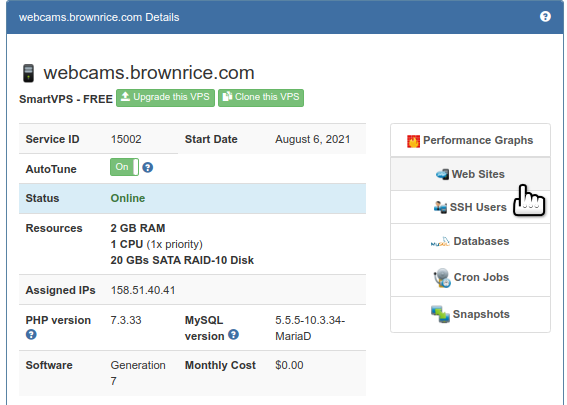
Task: Open the help icon in the Details header
Action: tap(545, 17)
